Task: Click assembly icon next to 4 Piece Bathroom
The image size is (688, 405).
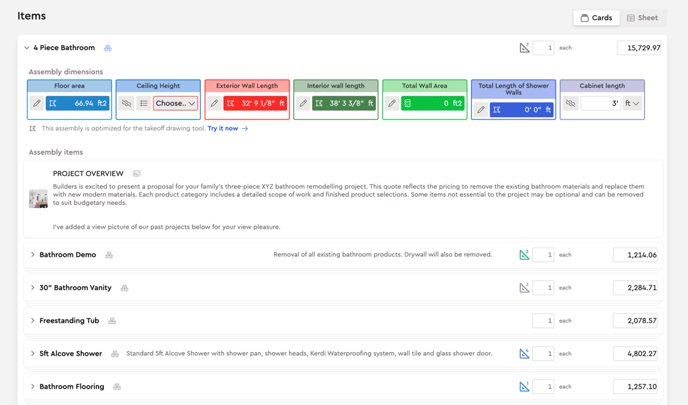Action: [108, 48]
